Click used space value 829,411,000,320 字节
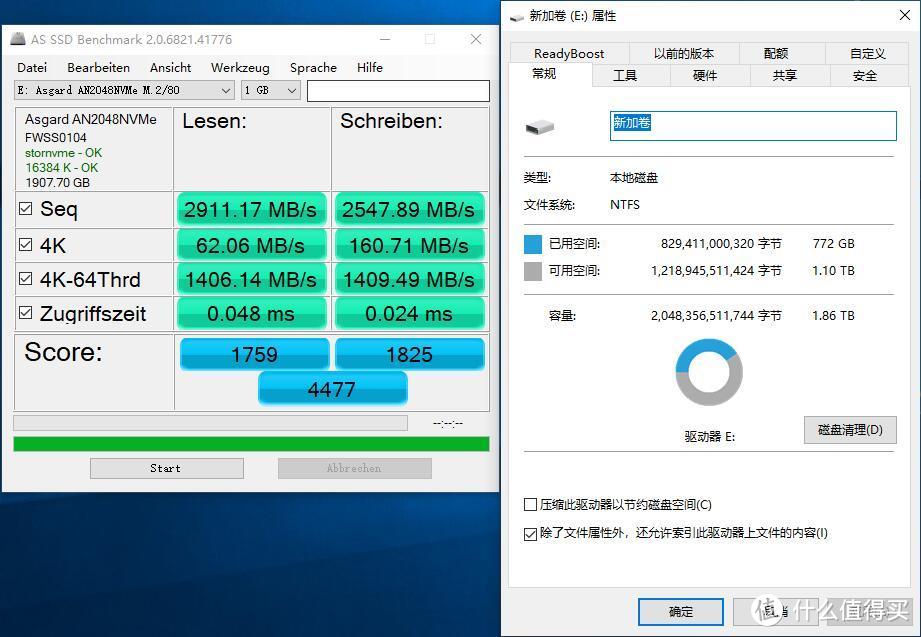 coord(721,244)
